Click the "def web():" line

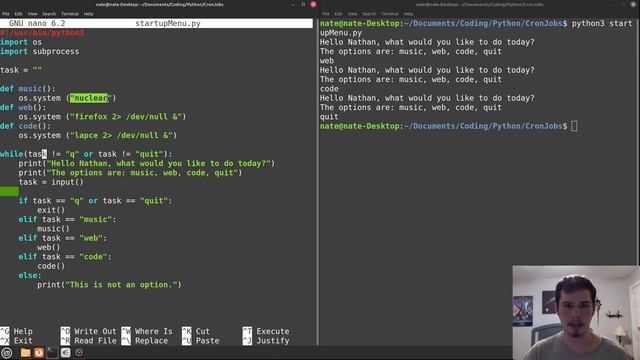pos(23,107)
